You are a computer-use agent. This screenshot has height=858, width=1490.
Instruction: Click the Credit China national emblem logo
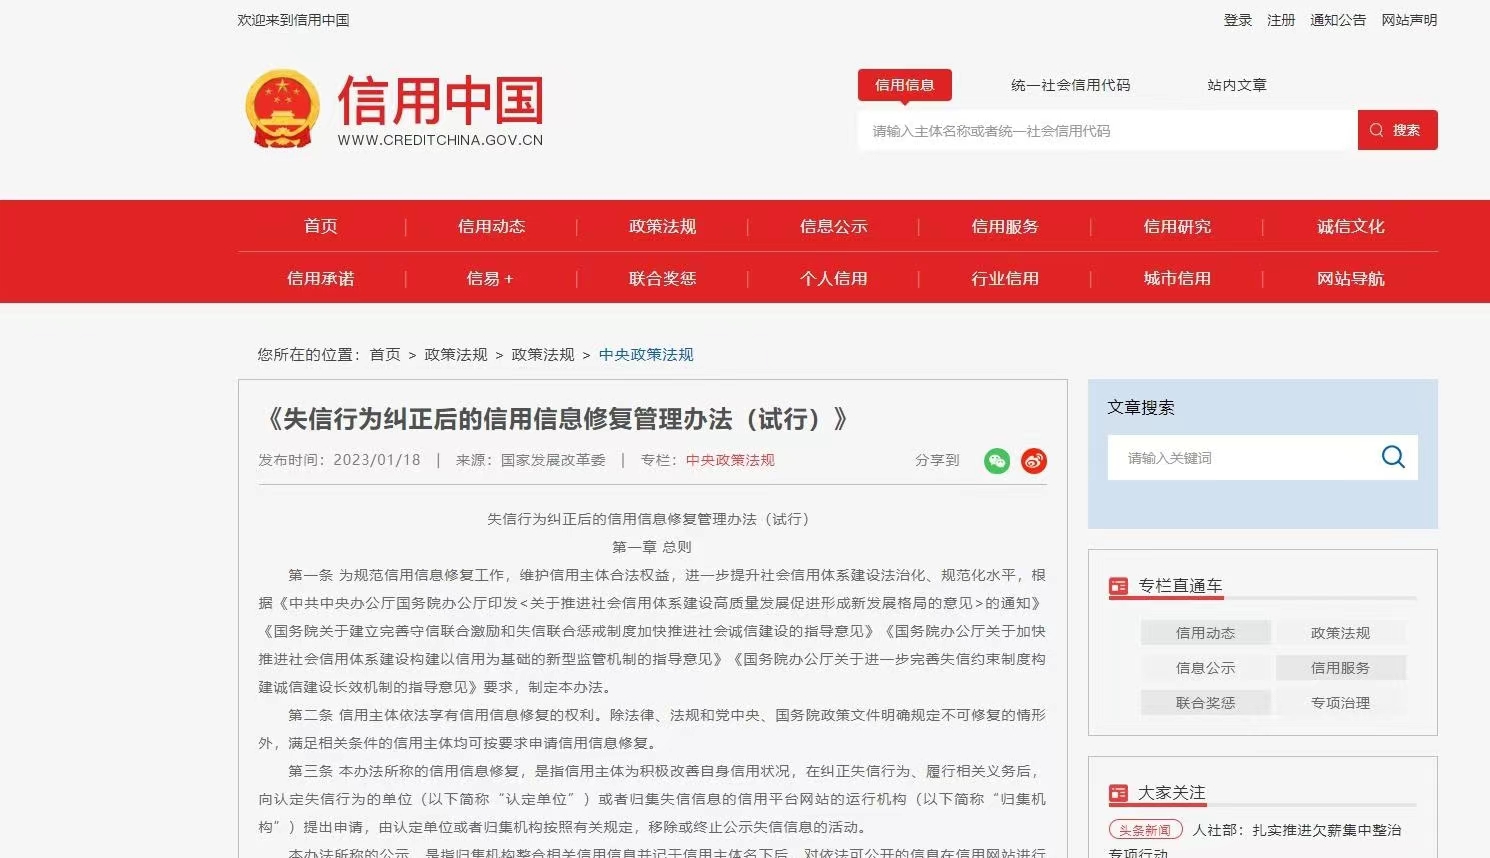point(282,109)
